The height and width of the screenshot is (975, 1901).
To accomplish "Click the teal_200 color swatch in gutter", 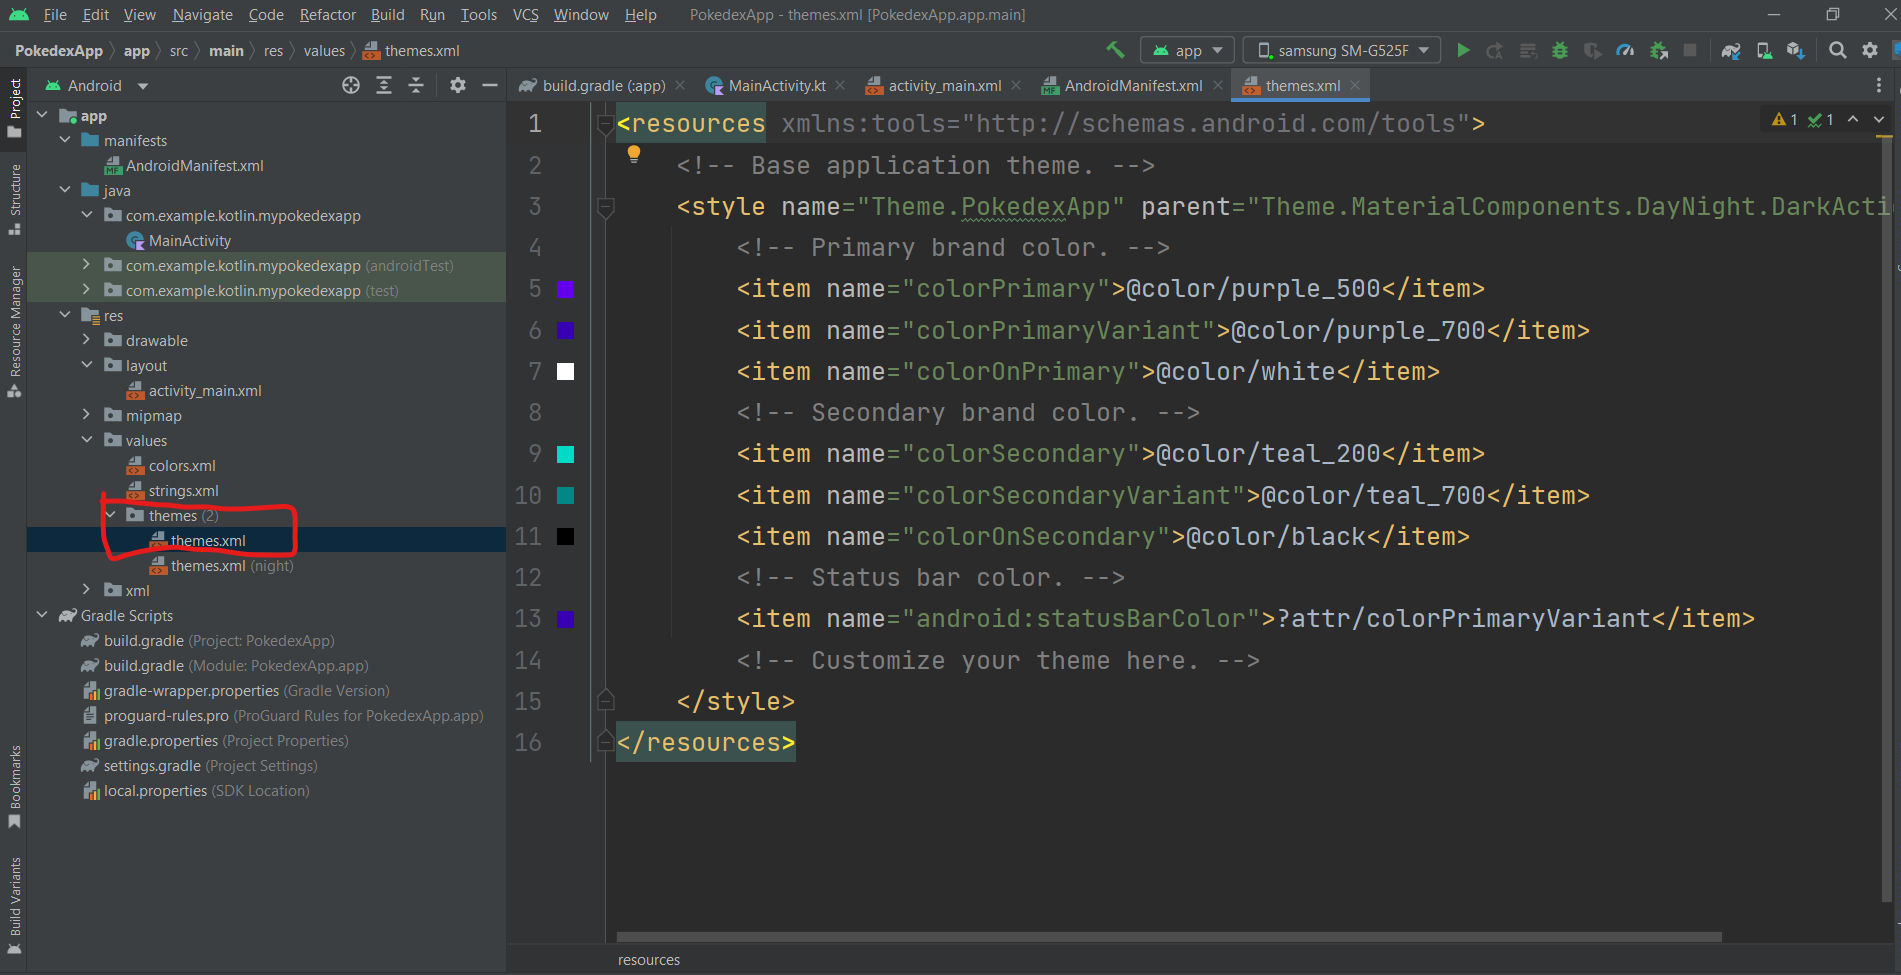I will click(565, 454).
